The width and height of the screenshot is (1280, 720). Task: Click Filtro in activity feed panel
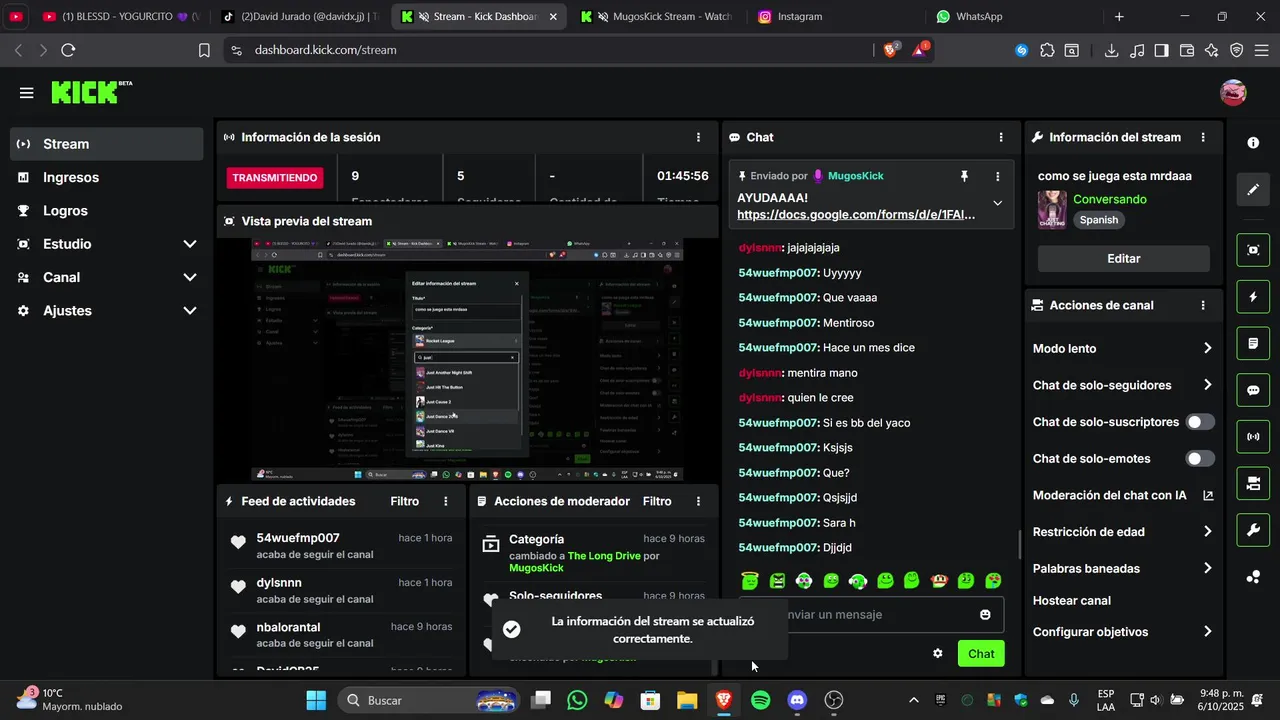(x=405, y=501)
